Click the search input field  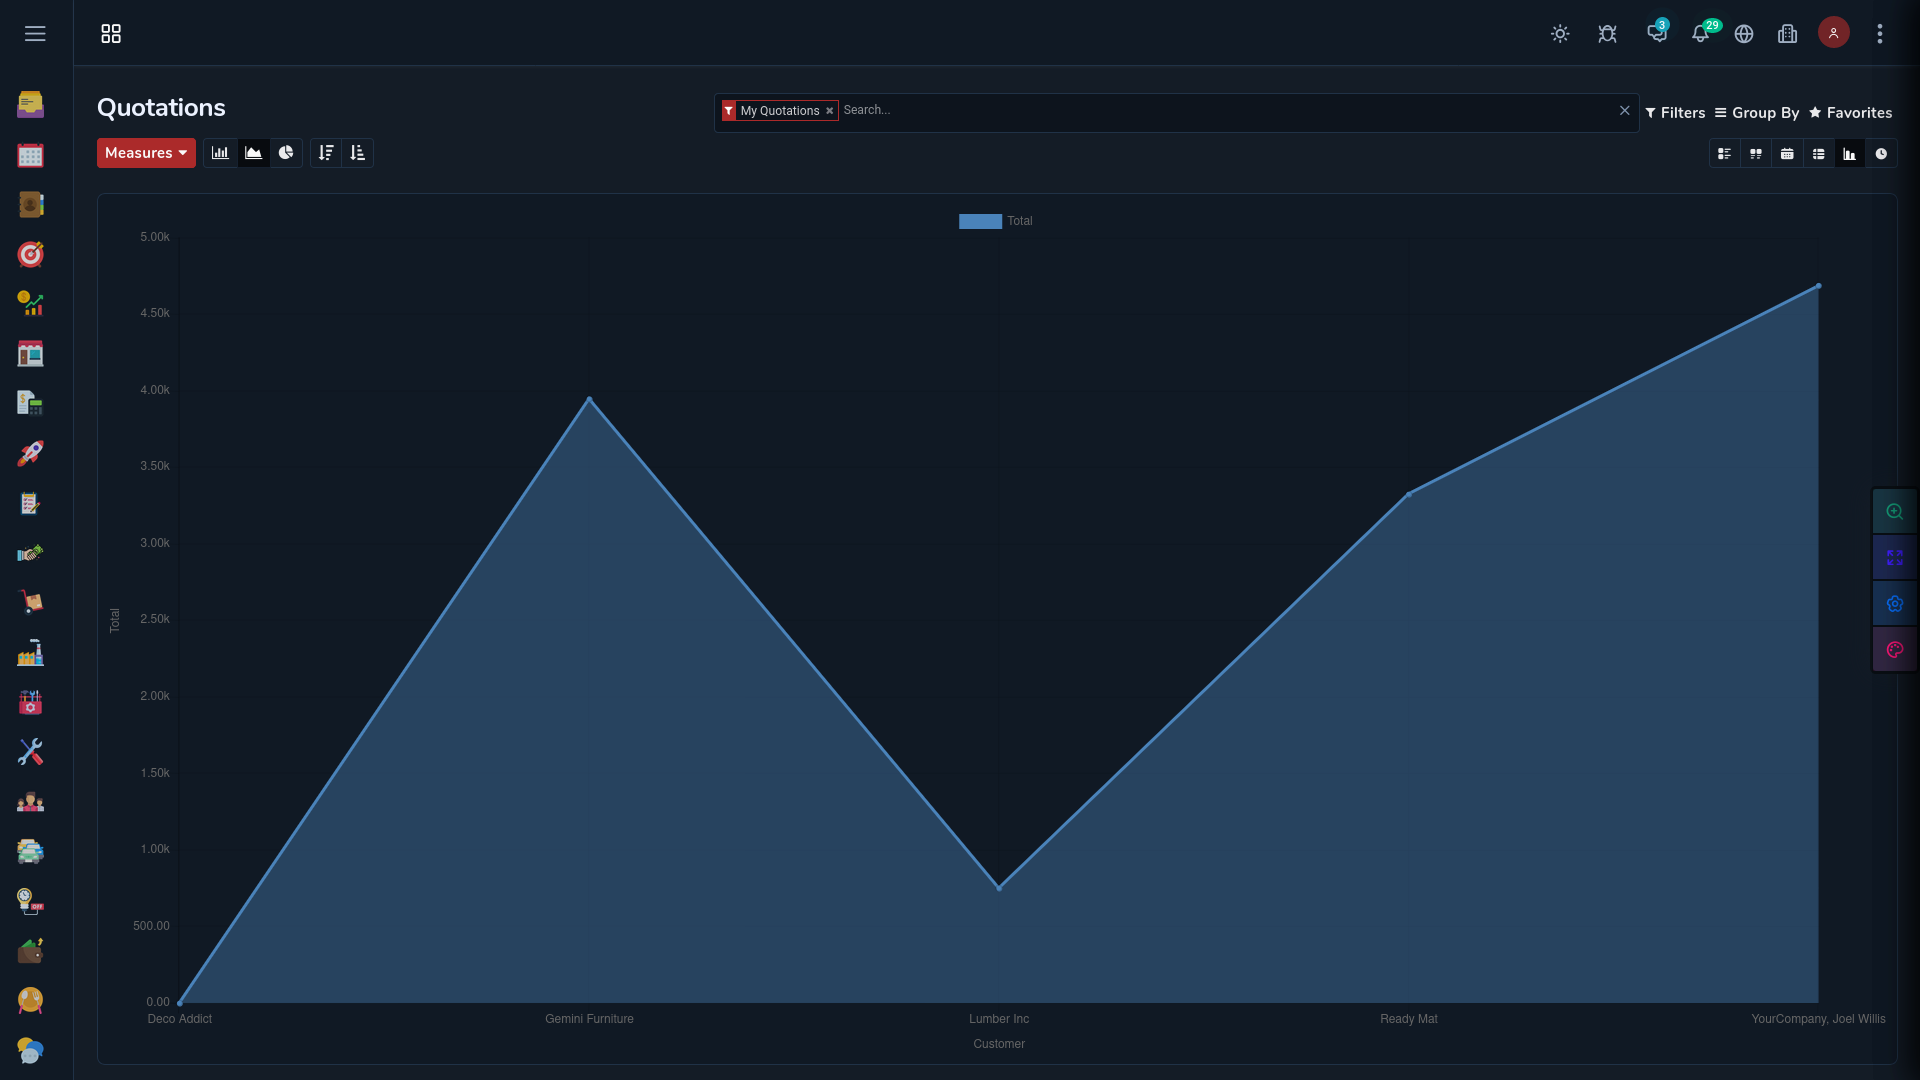pos(1226,110)
